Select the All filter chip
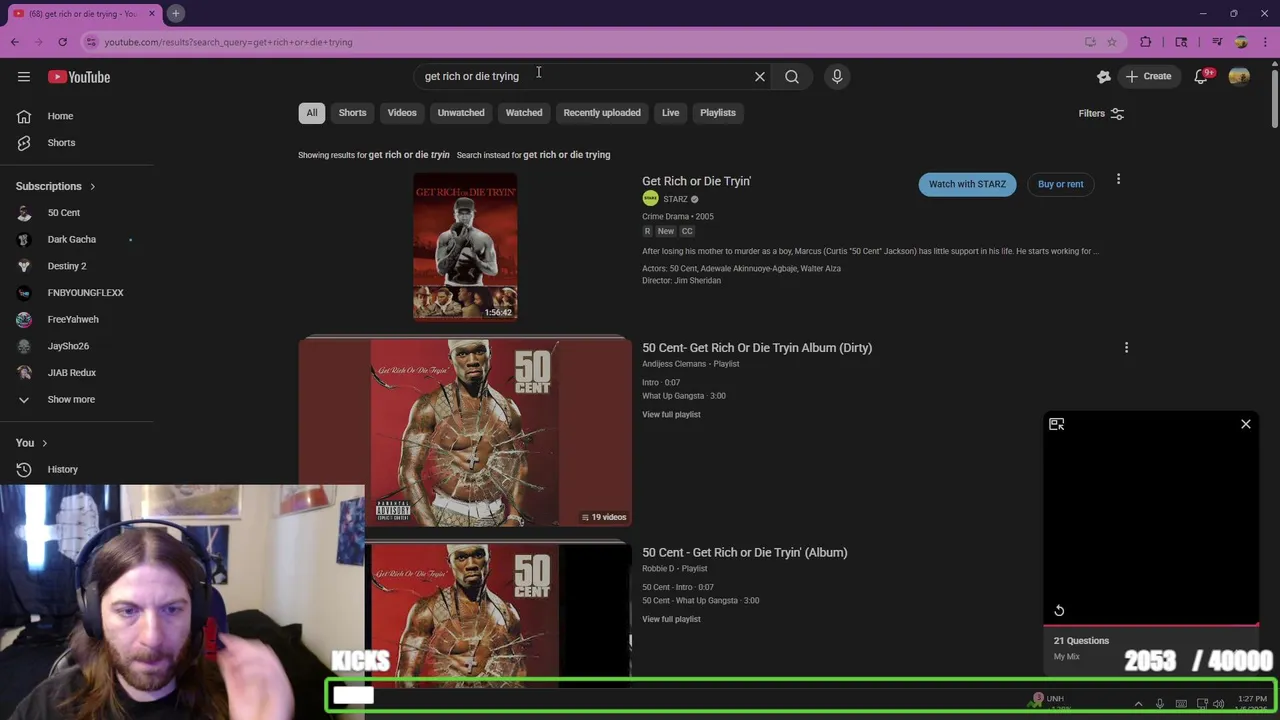 312,113
